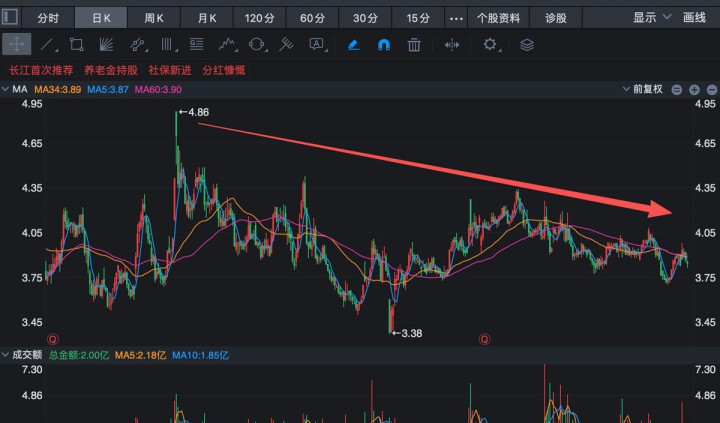Switch to the 周K weekly chart tab
720x423 pixels.
pos(154,18)
